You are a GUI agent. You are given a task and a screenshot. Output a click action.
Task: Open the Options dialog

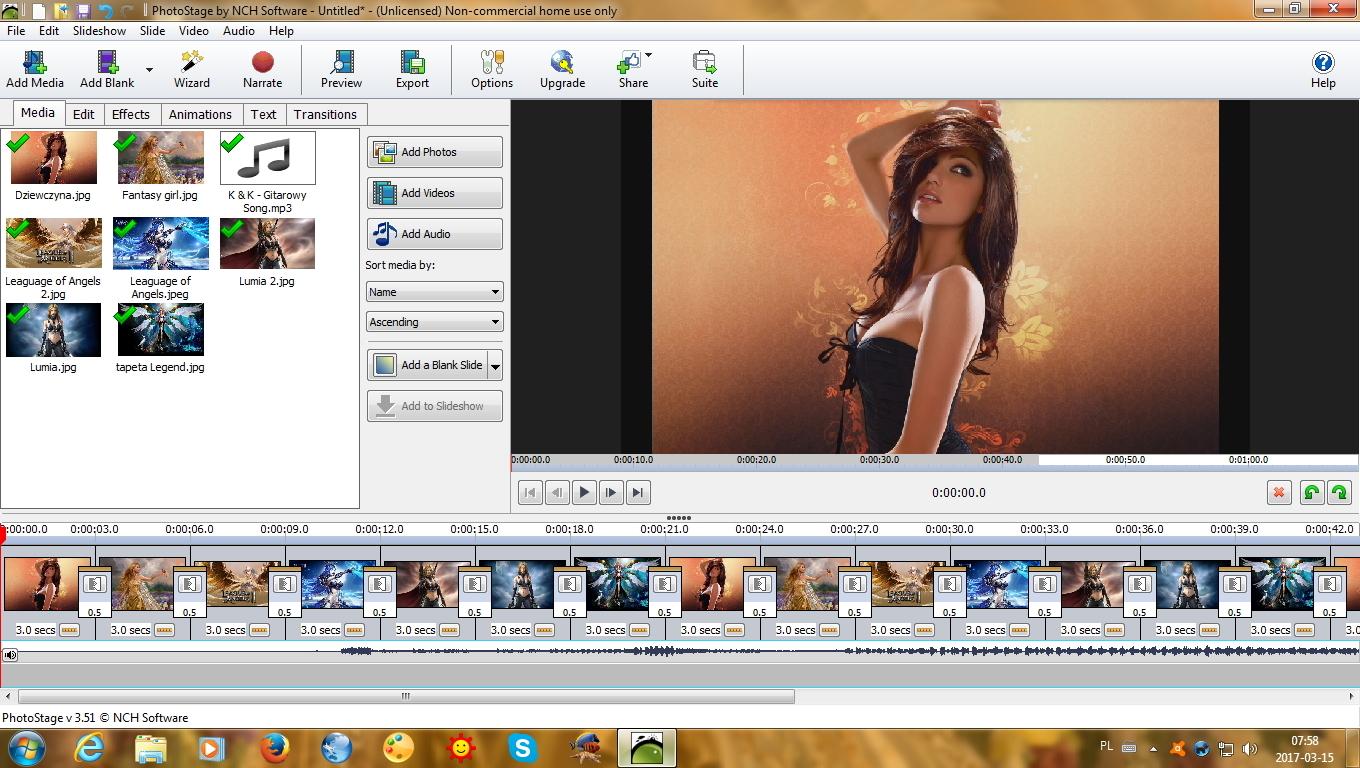coord(492,70)
